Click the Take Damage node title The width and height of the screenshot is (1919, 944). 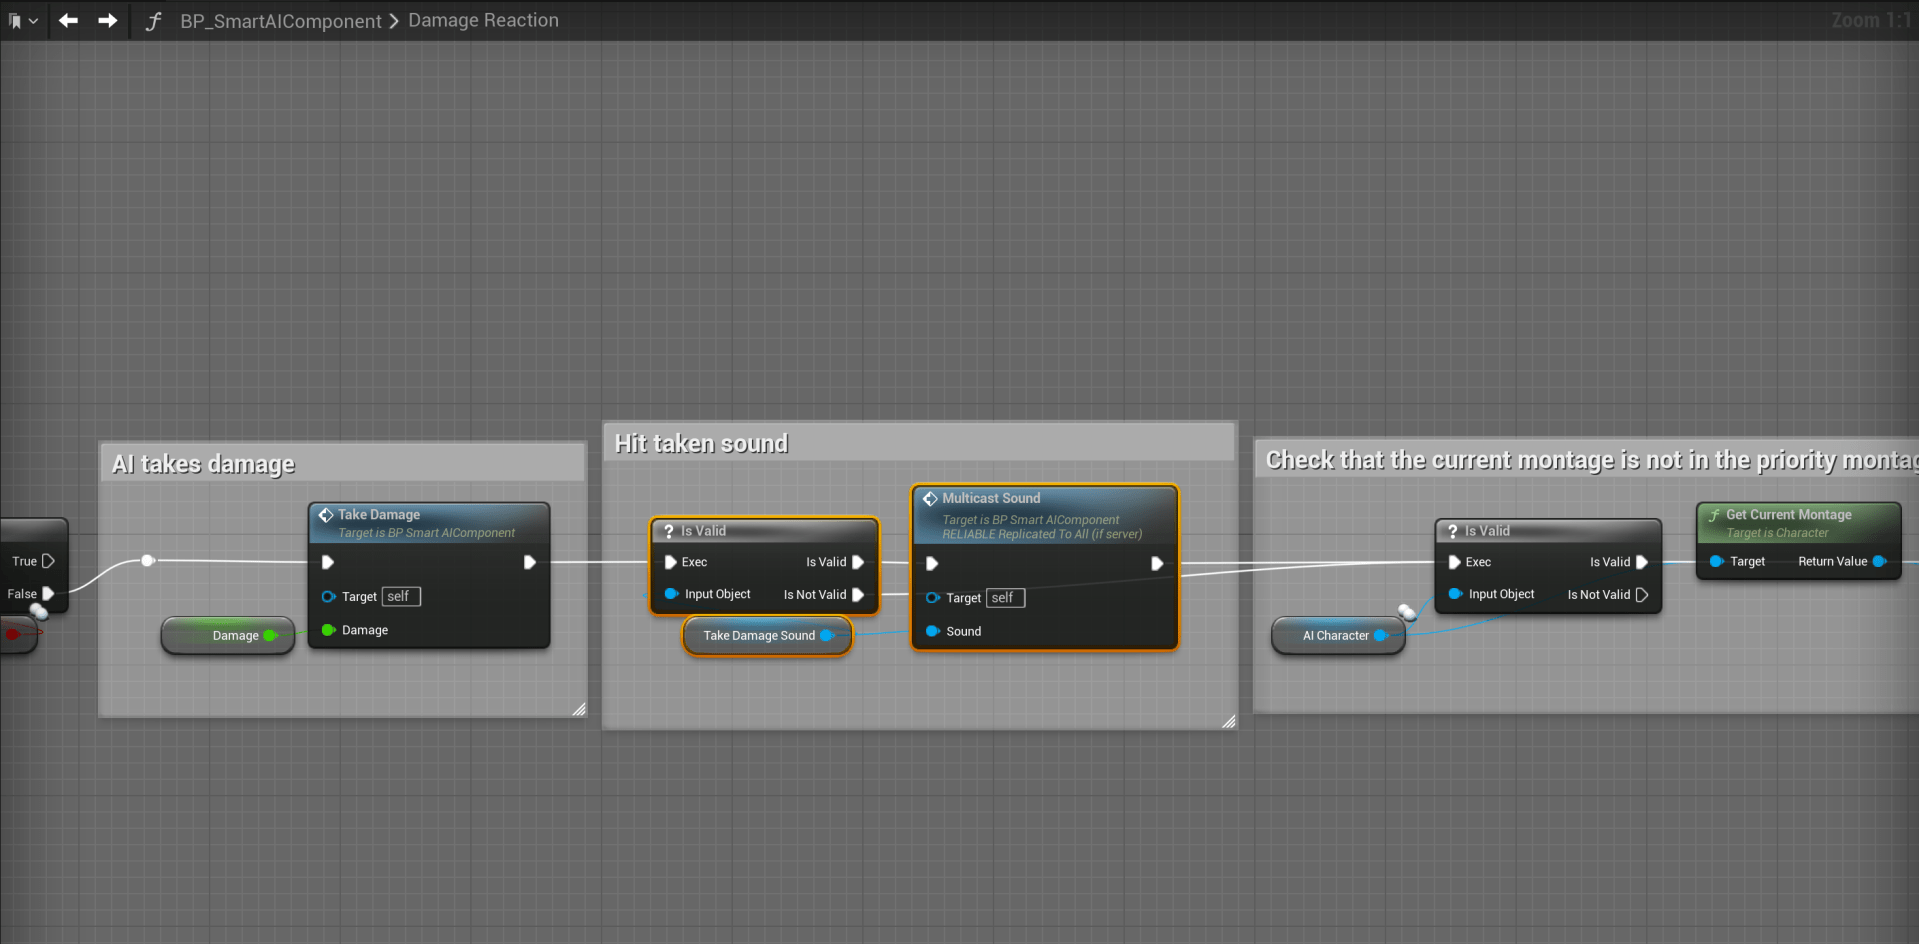coord(379,515)
